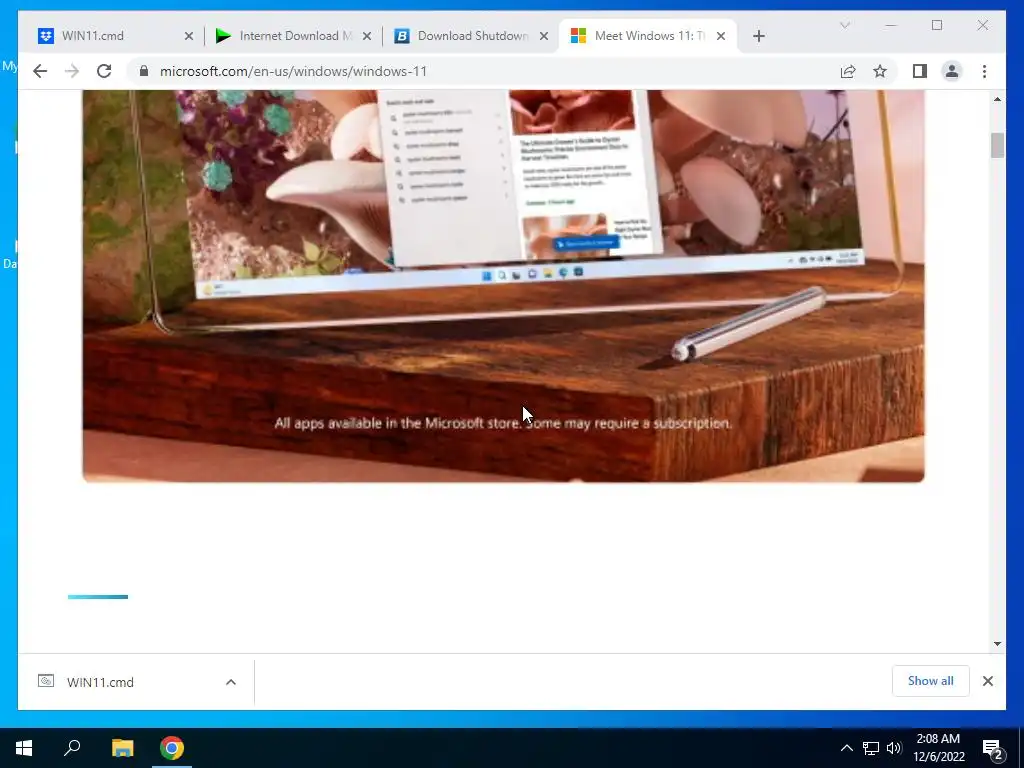Minimize the Chrome window
The height and width of the screenshot is (768, 1024).
tap(891, 25)
